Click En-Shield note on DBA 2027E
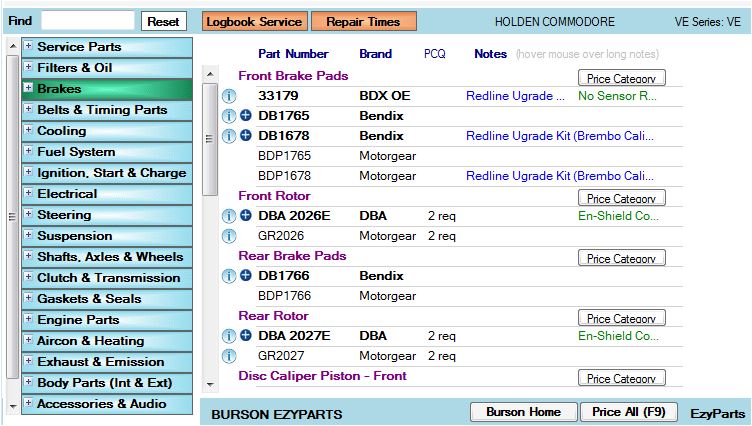This screenshot has height=426, width=752. (618, 336)
